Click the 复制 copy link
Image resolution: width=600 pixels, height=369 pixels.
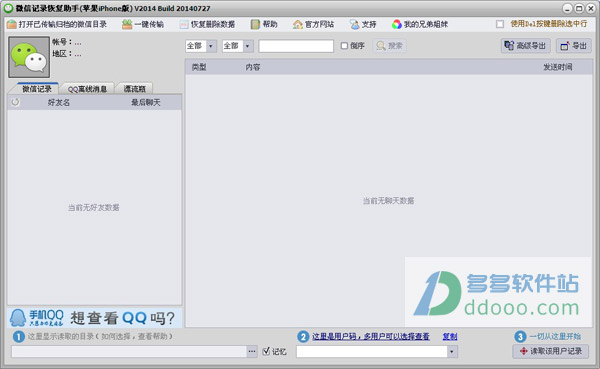point(450,336)
